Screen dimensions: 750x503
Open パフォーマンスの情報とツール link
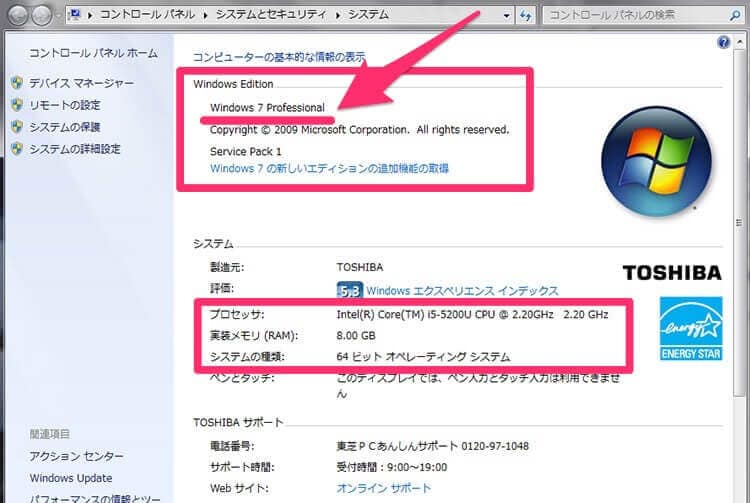pos(95,498)
